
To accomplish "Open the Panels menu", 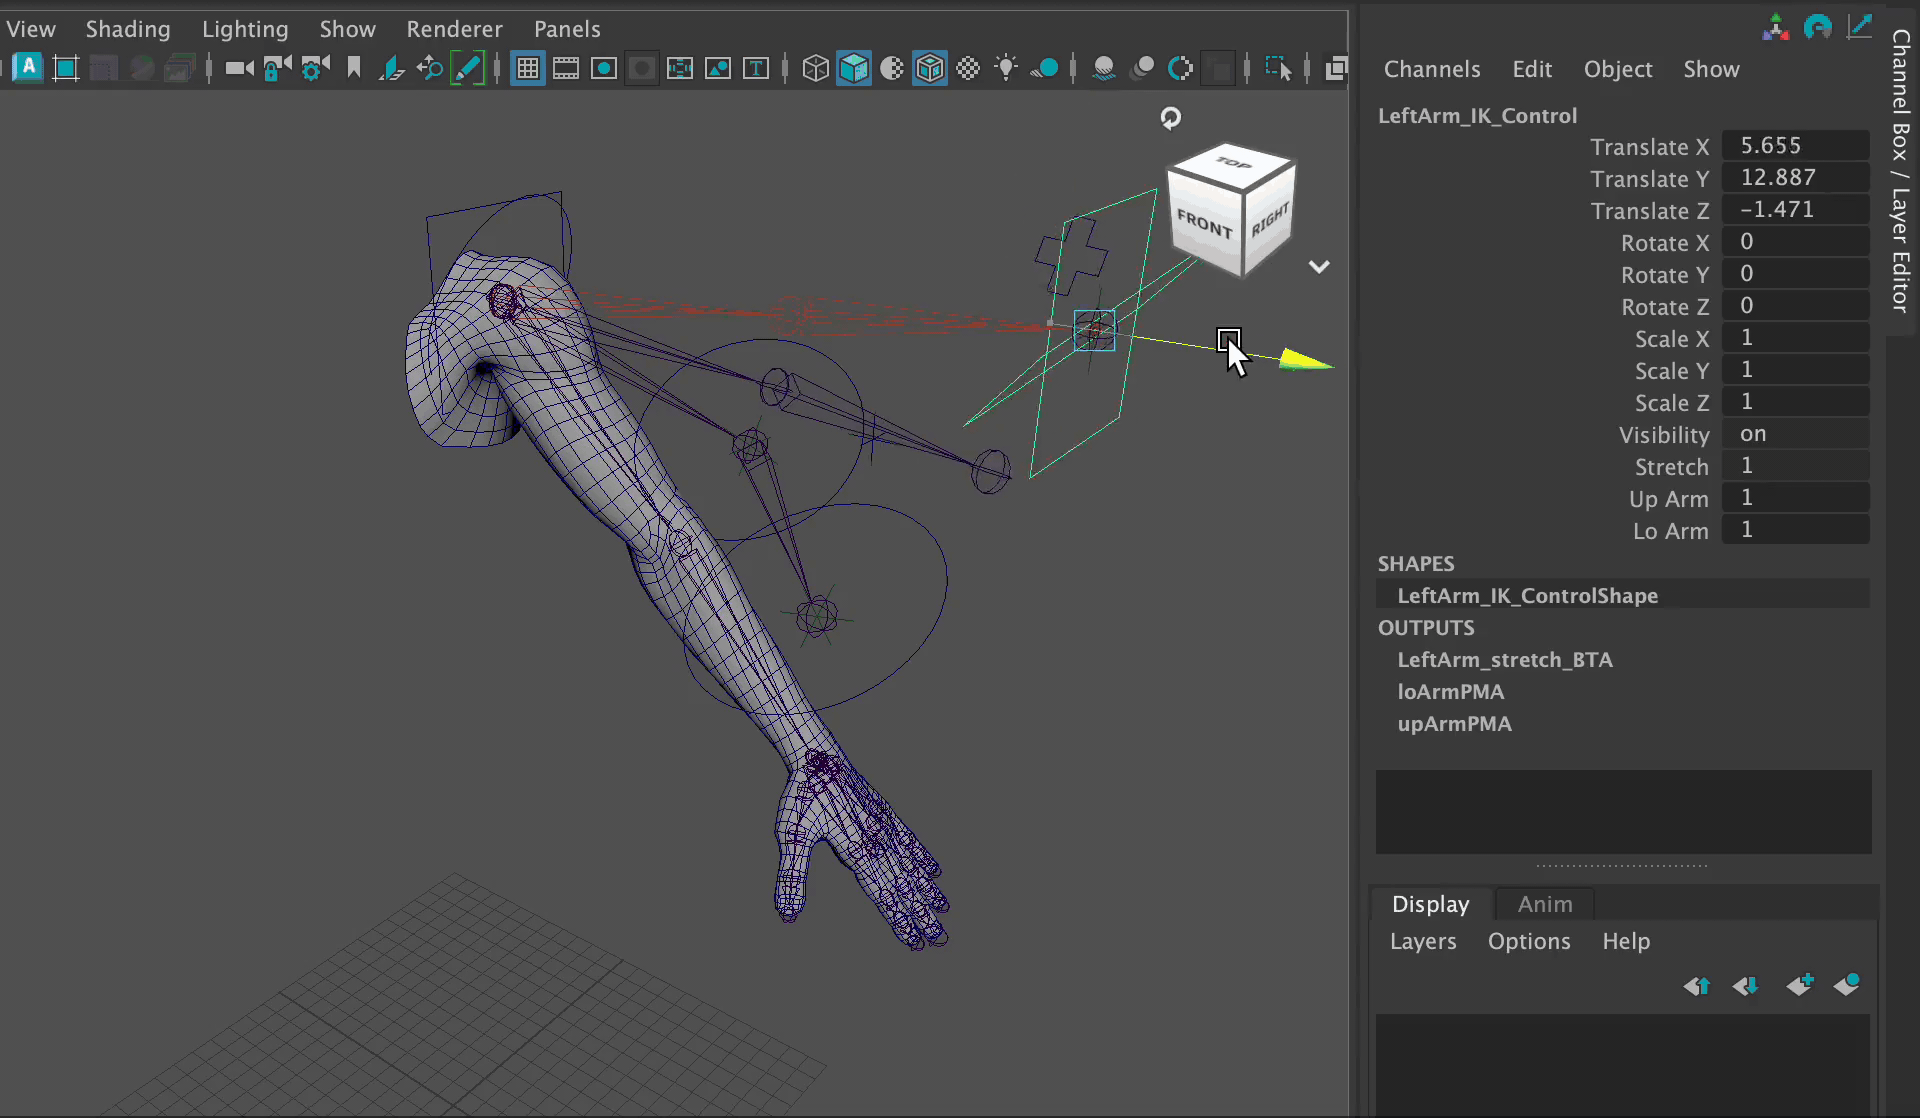I will coord(567,29).
